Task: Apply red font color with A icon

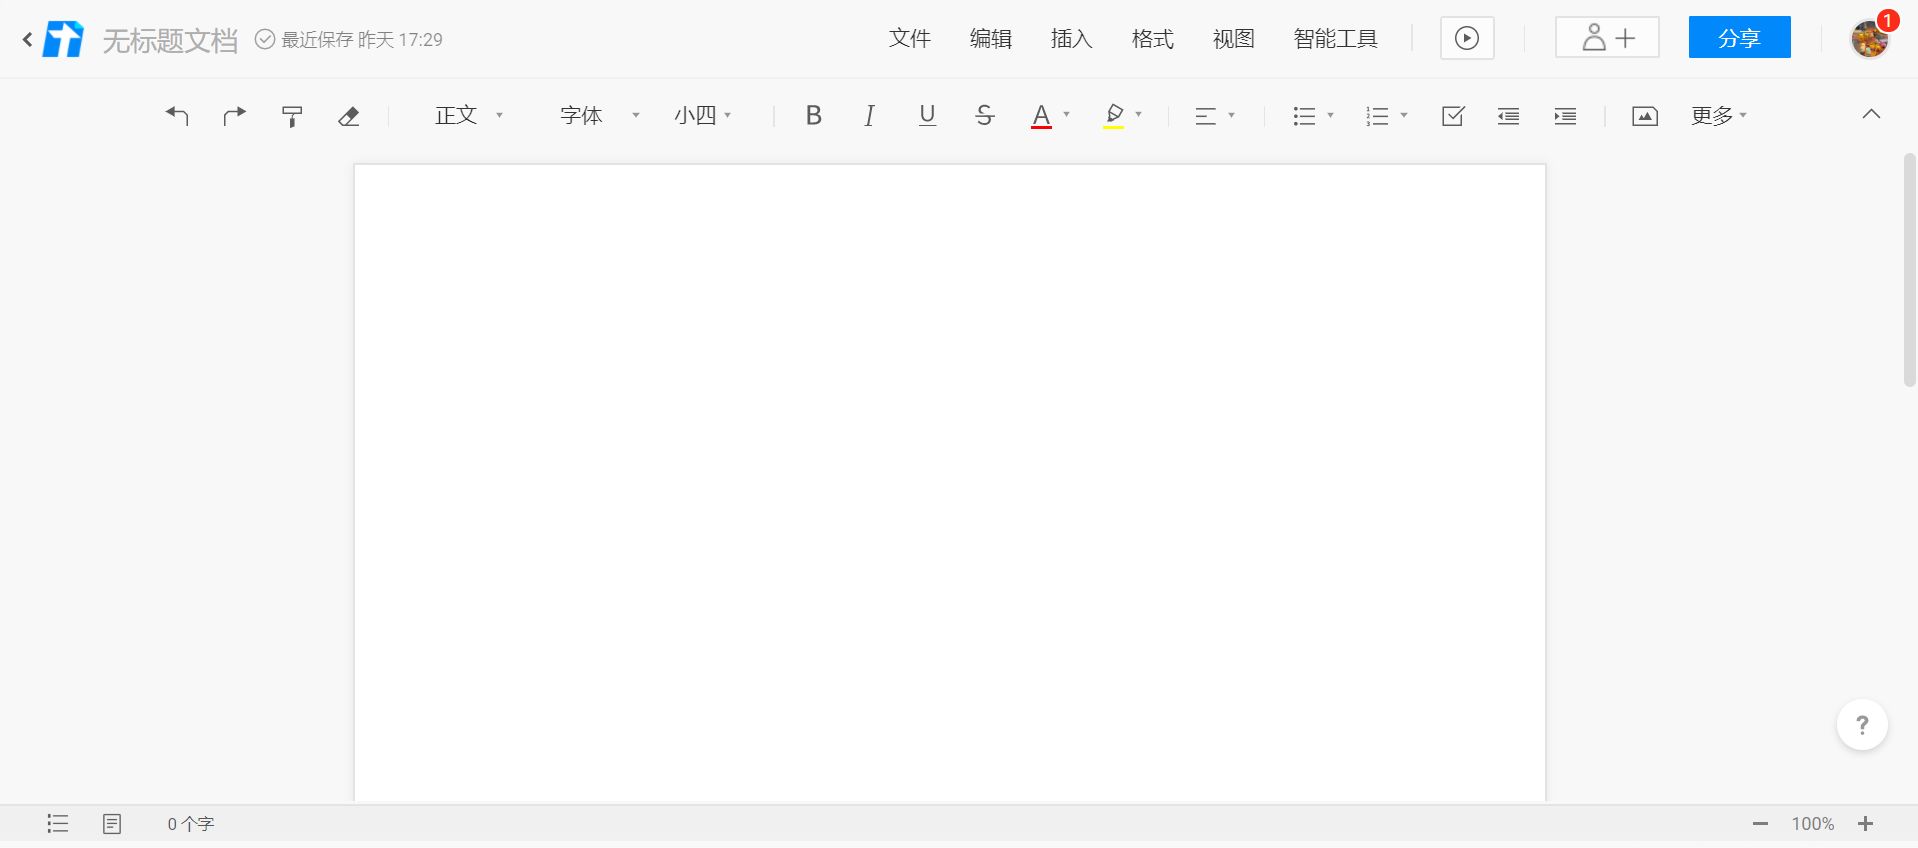Action: (1041, 116)
